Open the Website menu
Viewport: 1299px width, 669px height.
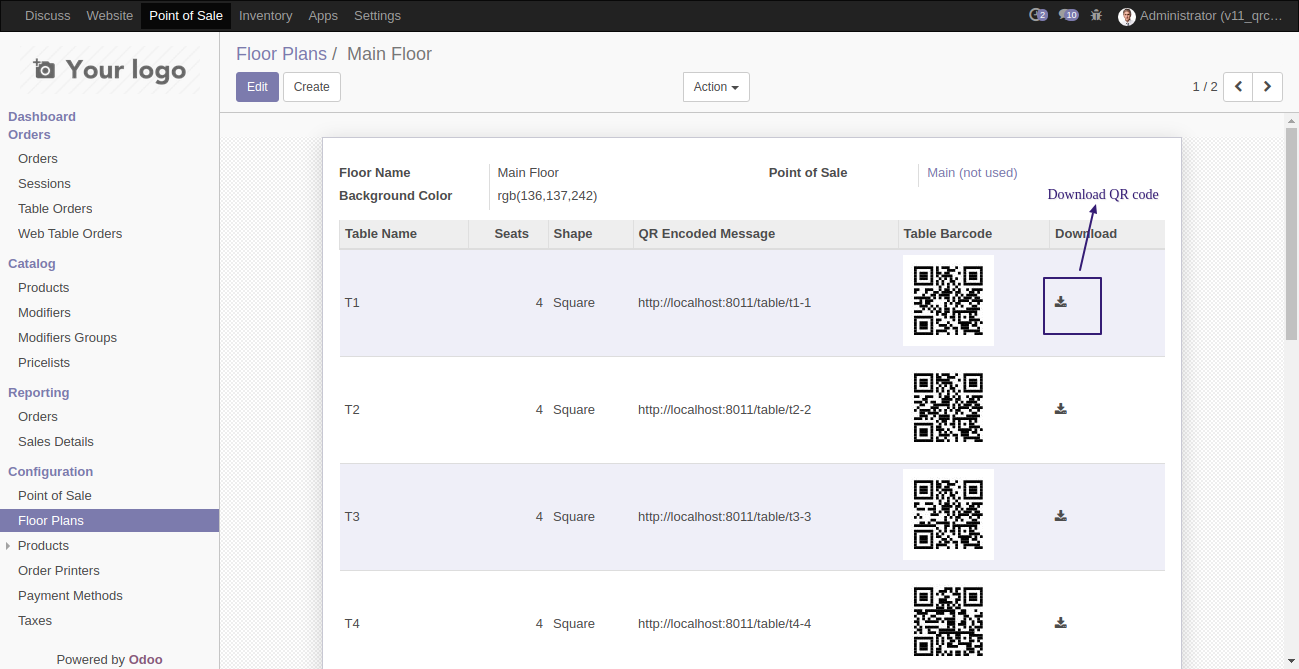tap(110, 16)
